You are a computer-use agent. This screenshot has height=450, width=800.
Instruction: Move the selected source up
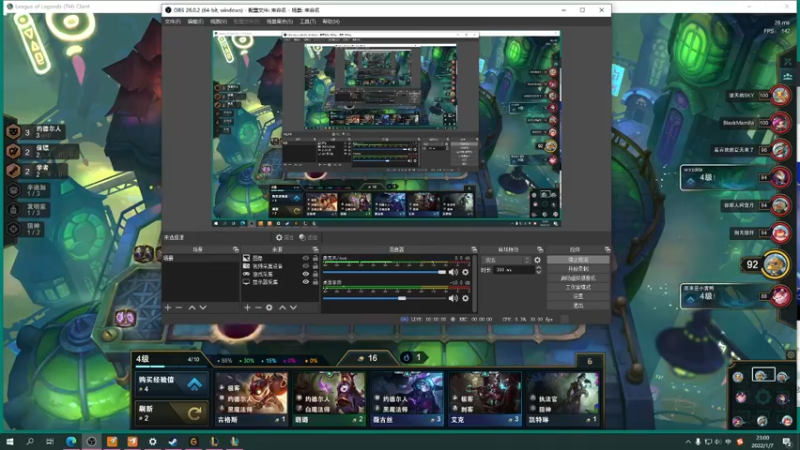coord(282,308)
